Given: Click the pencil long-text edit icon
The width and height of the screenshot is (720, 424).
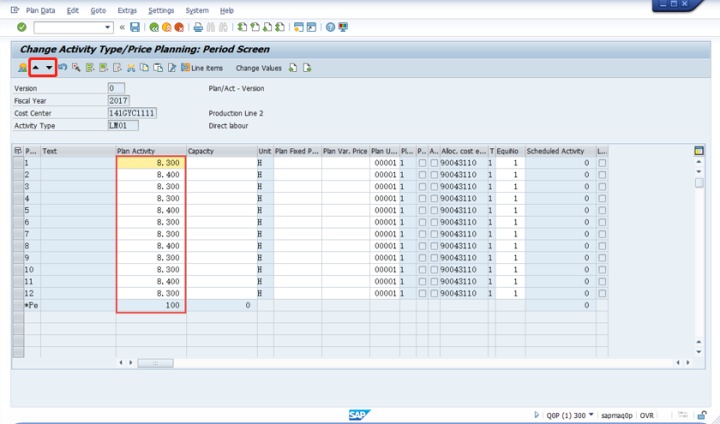Looking at the screenshot, I should [171, 68].
